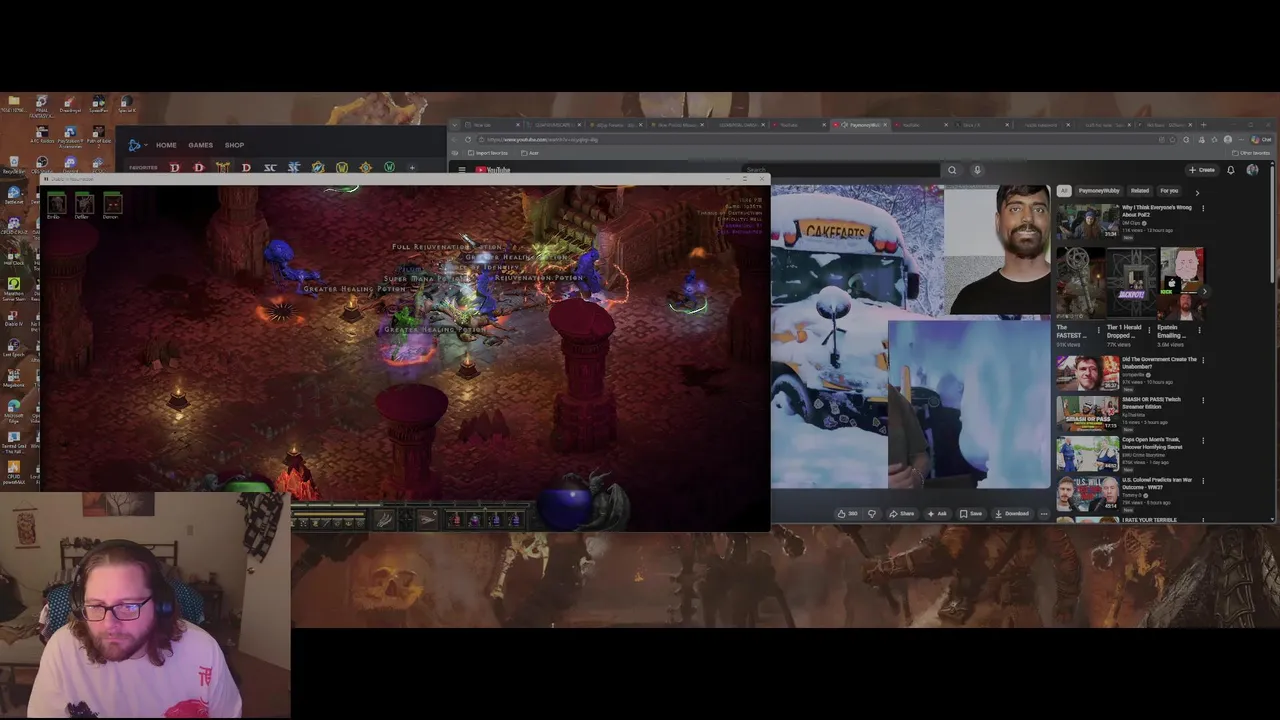Open the CPUID CPU-Z desktop shortcut
The width and height of the screenshot is (1280, 720).
pos(14,226)
